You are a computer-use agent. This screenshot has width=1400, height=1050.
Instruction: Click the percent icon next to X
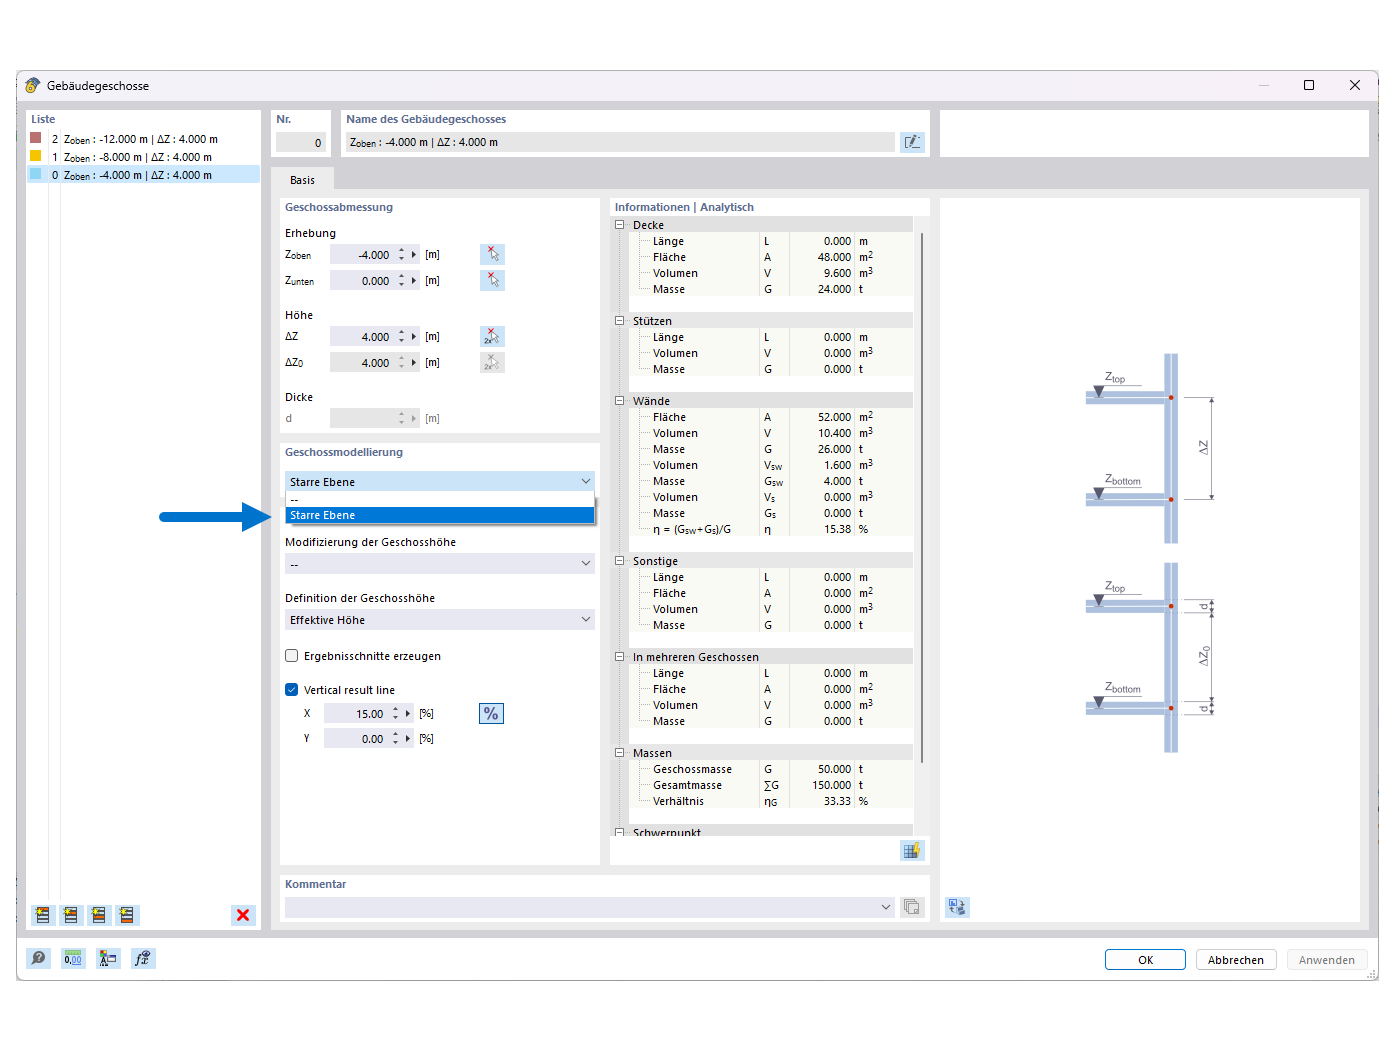click(x=491, y=713)
